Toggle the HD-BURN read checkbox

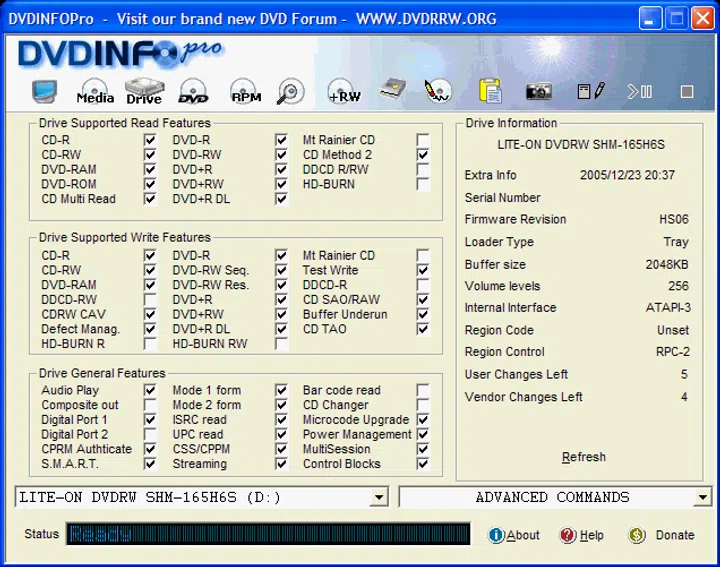tap(422, 184)
